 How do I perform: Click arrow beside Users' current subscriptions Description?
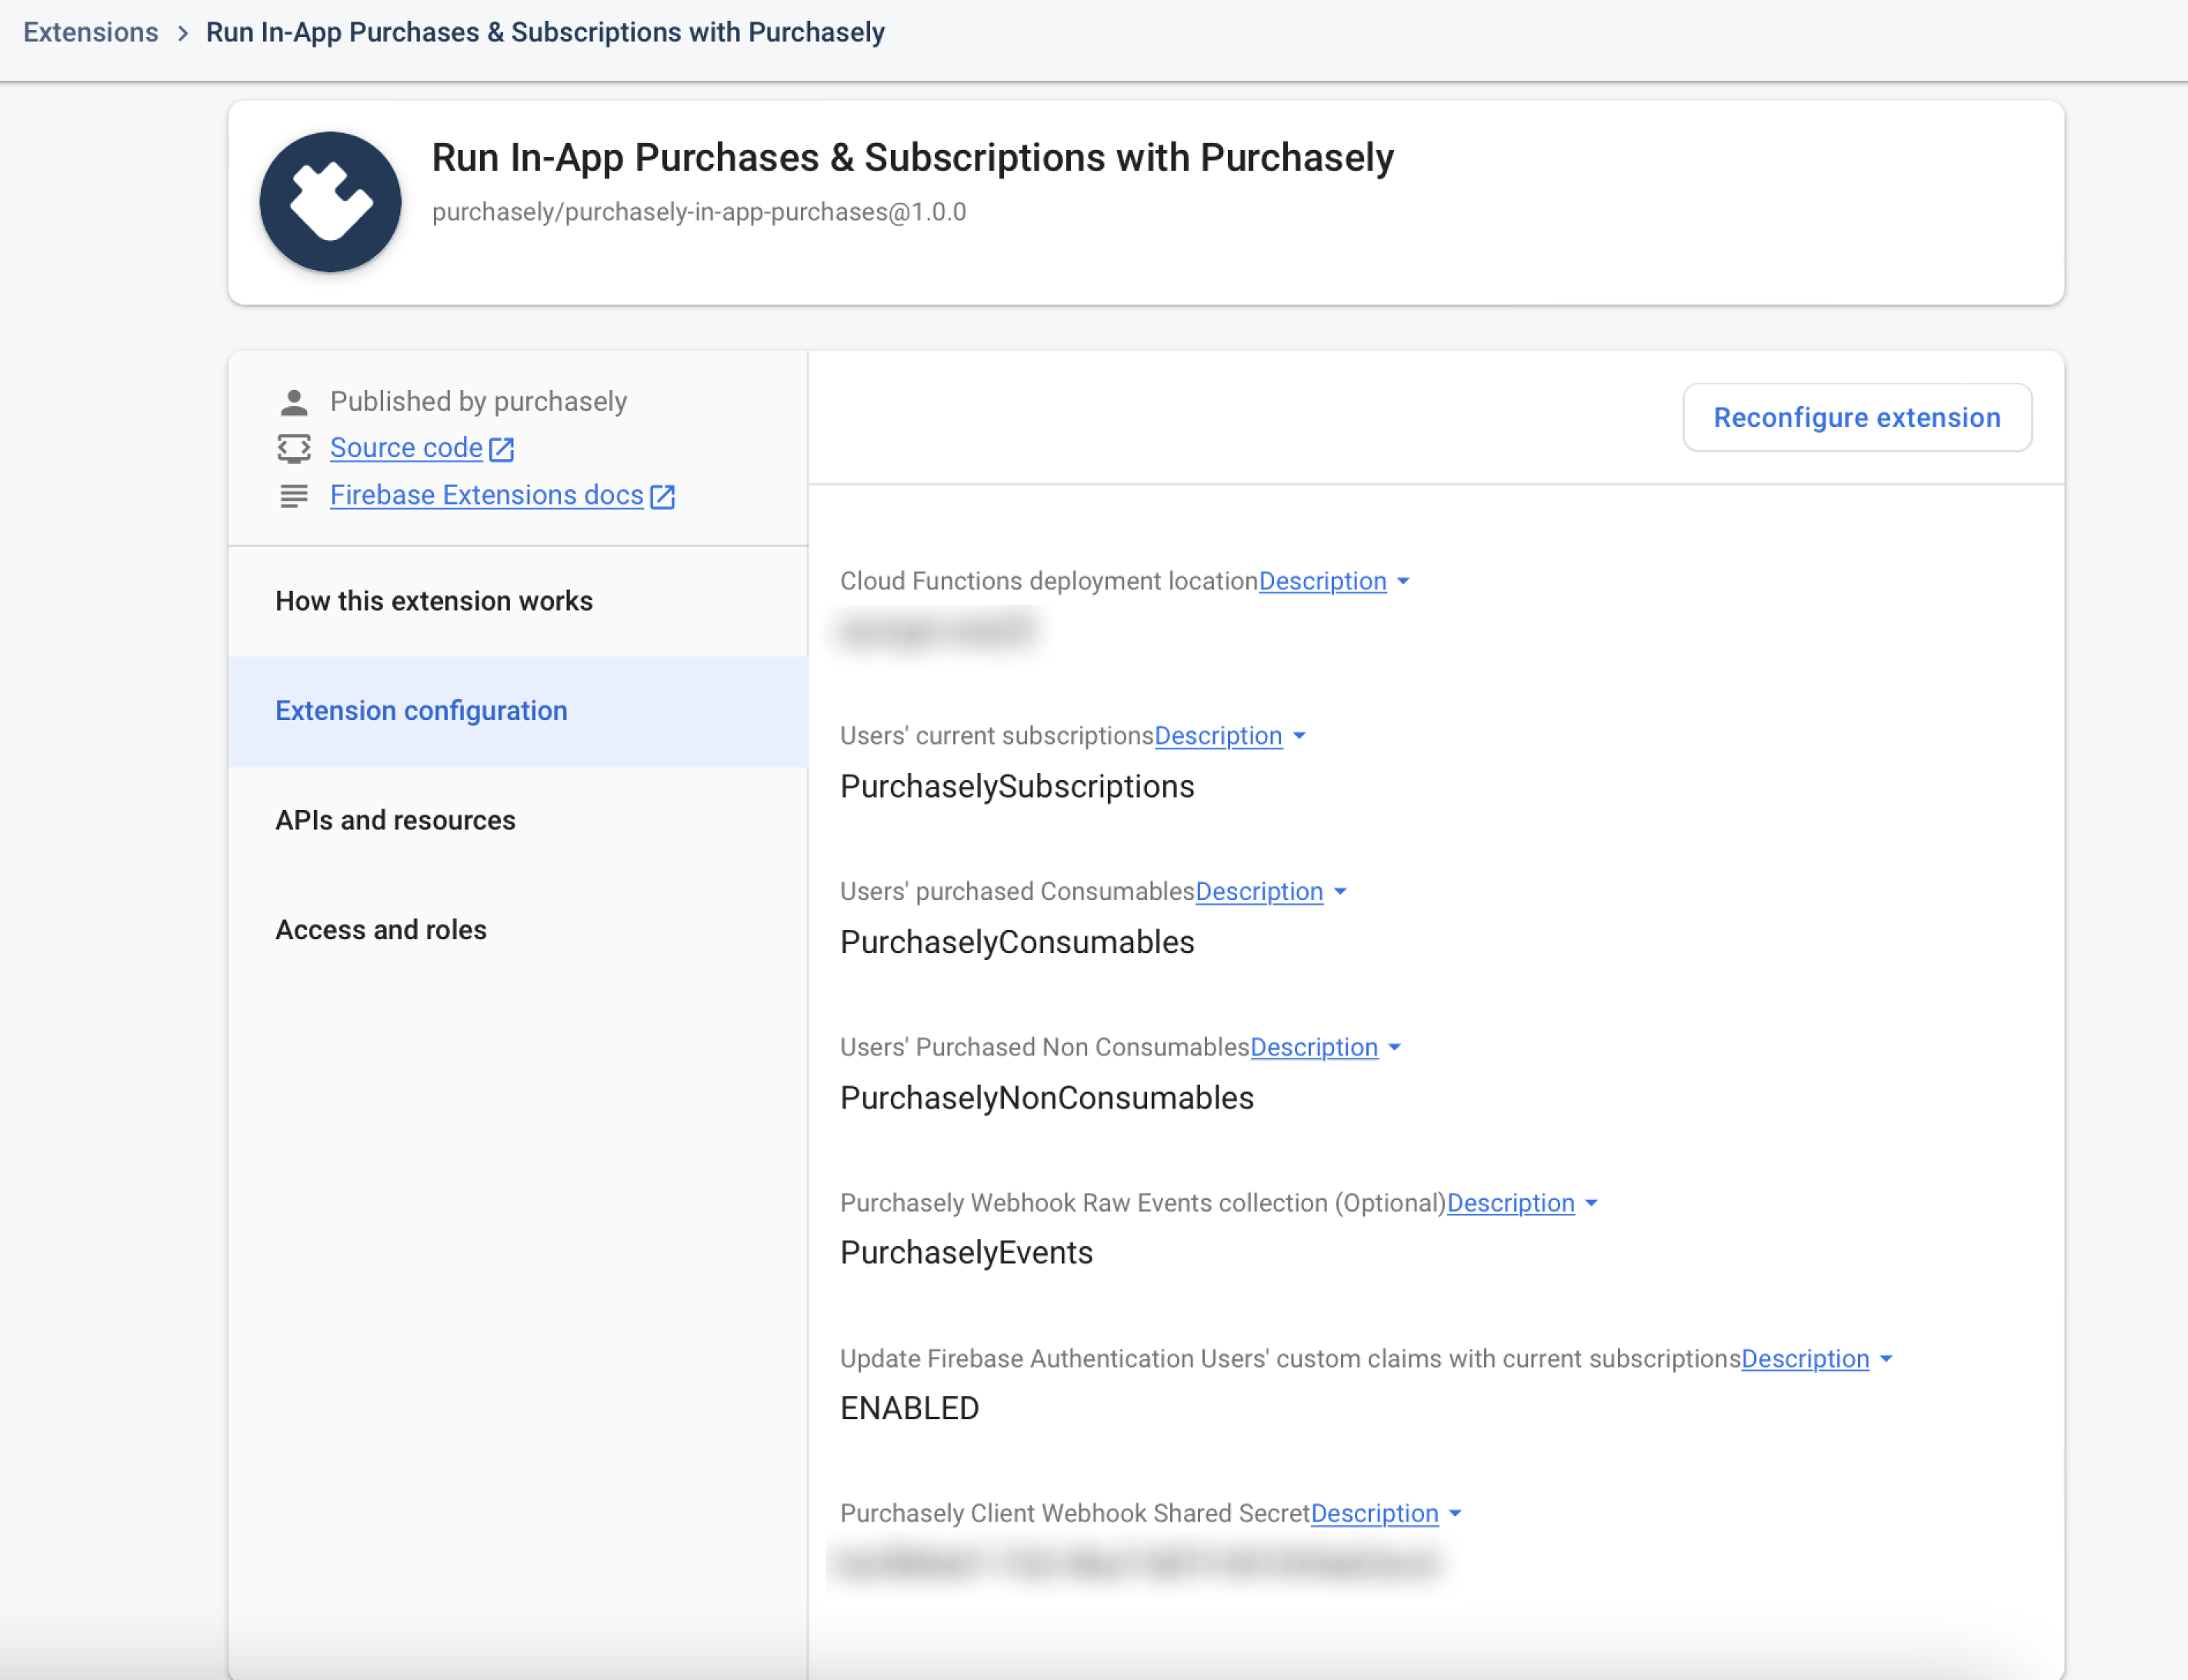1299,736
